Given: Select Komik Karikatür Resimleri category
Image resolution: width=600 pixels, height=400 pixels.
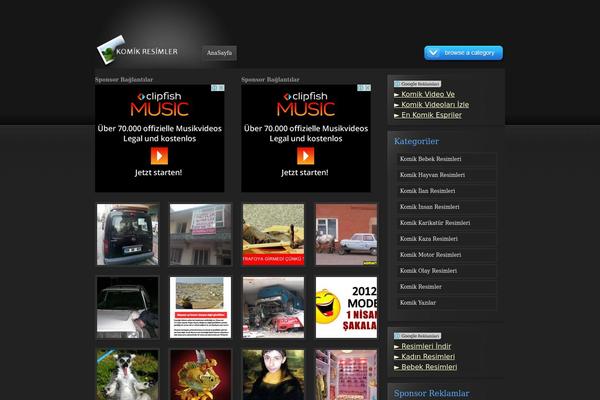Looking at the screenshot, I should pos(446,223).
